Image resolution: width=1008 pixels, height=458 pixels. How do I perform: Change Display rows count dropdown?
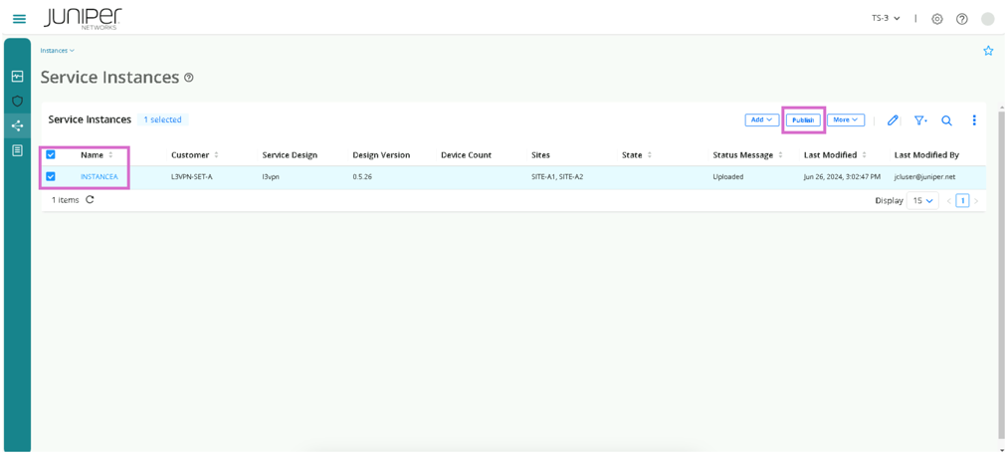coord(922,201)
